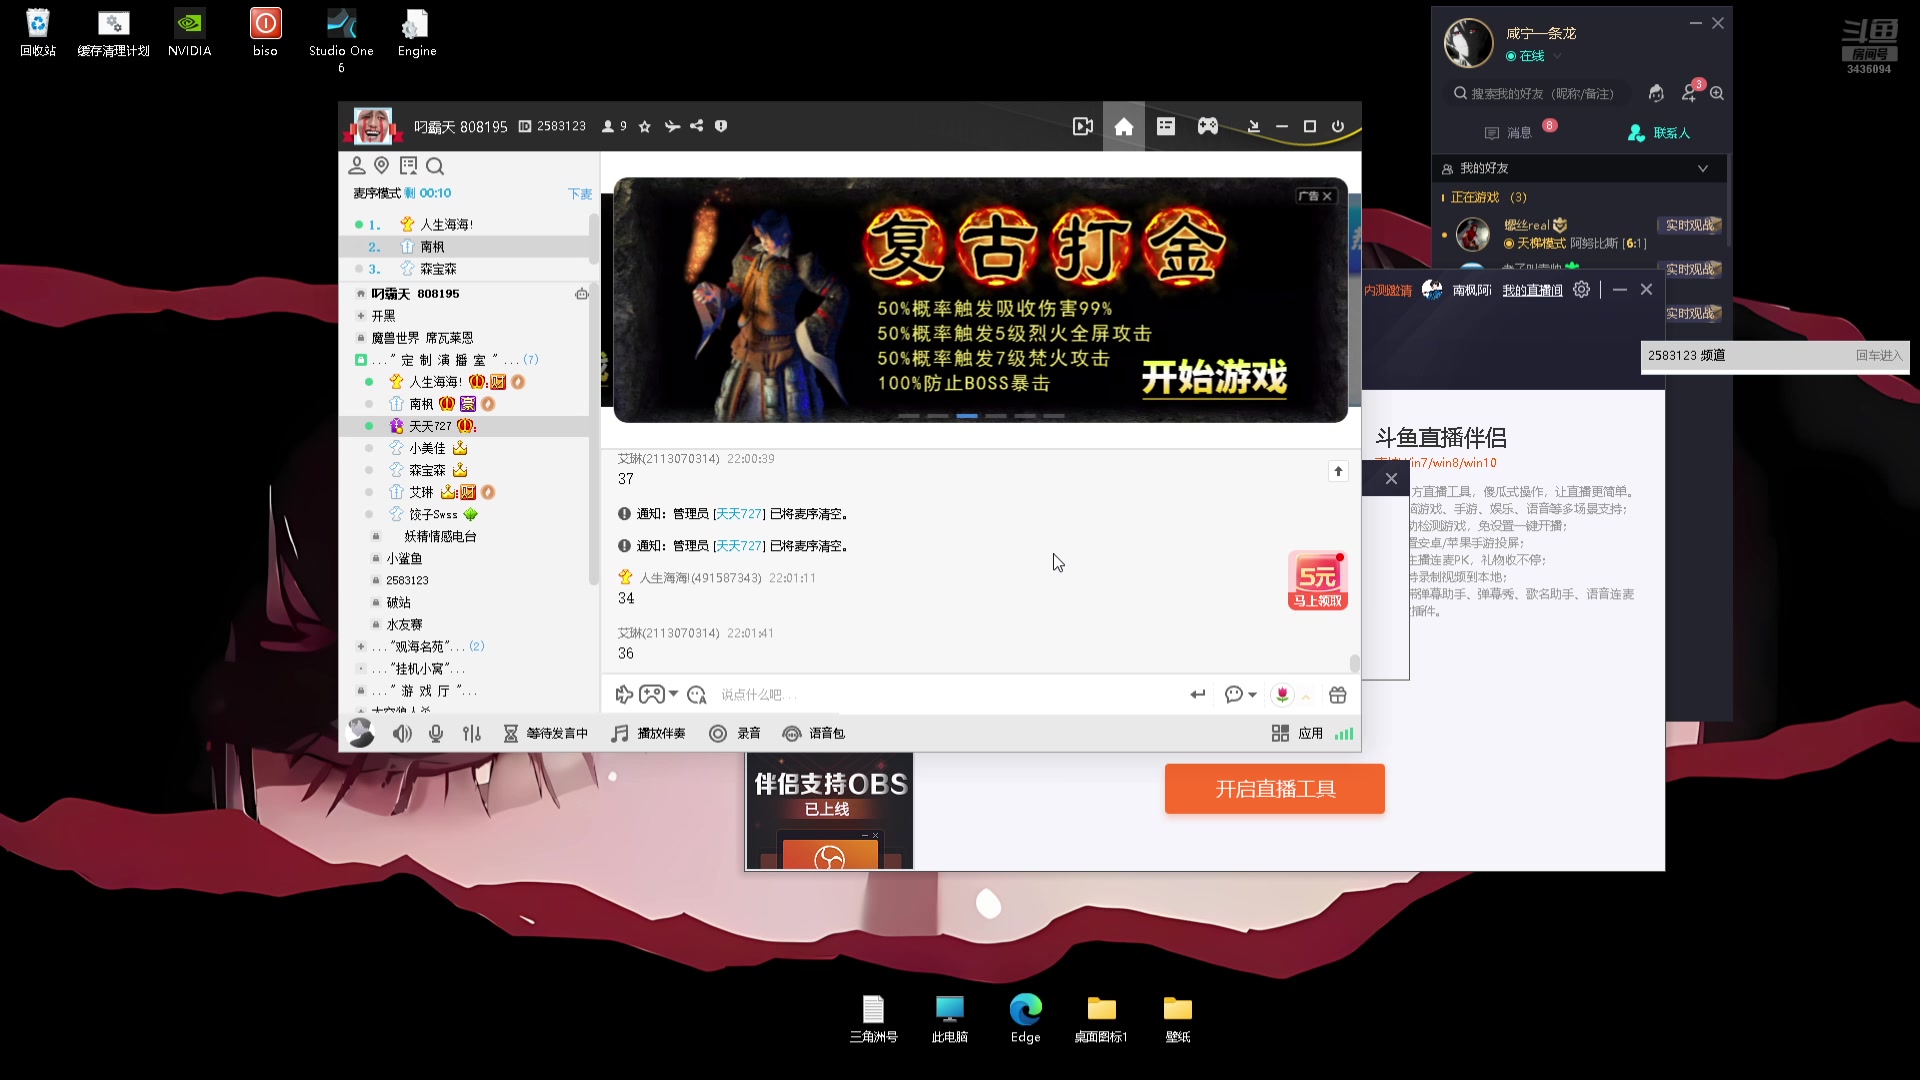Open the AI search icon in chat toolbar
The image size is (1920, 1080).
coord(697,695)
